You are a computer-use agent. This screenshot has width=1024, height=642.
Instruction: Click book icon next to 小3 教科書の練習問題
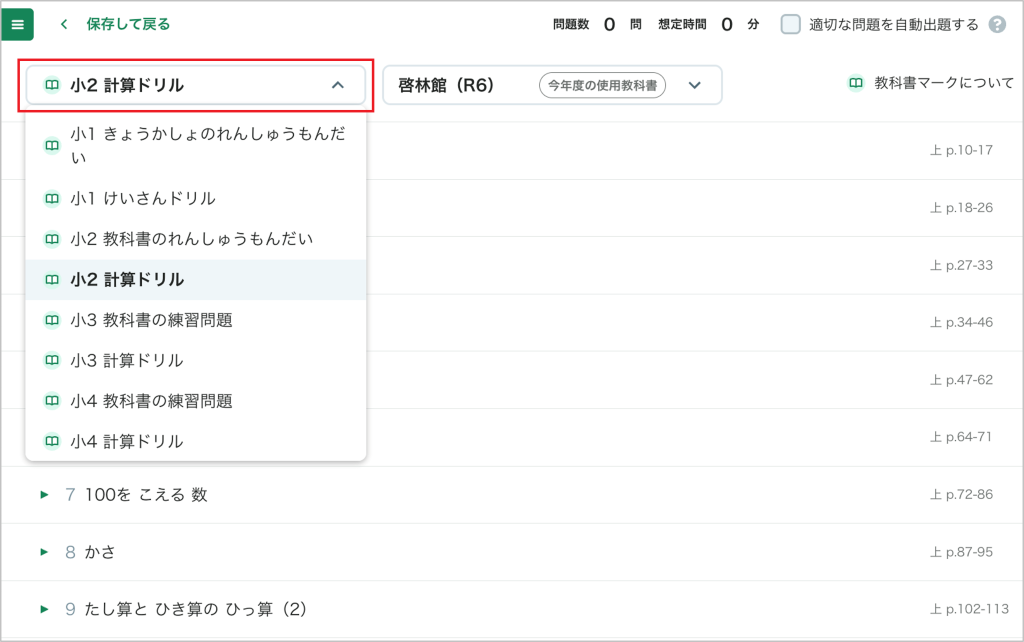[x=52, y=320]
